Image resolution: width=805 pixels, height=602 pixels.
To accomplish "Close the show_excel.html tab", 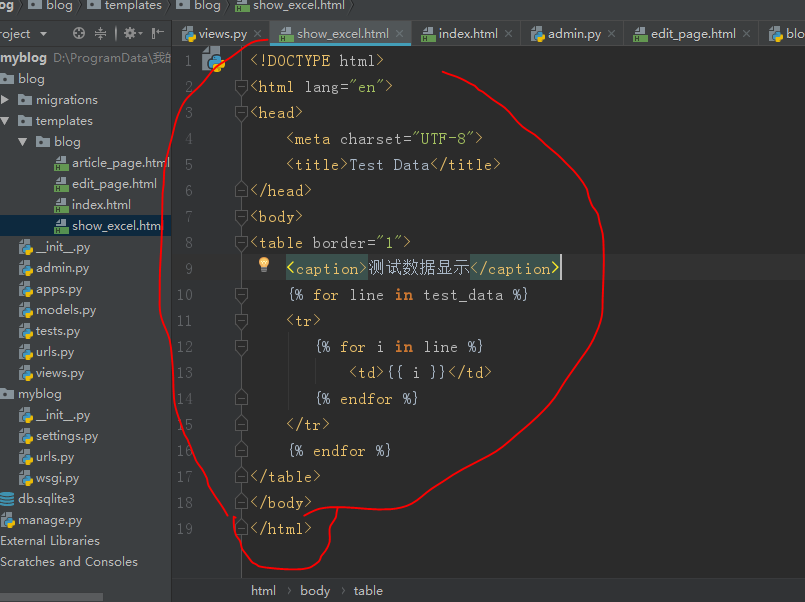I will click(x=399, y=34).
